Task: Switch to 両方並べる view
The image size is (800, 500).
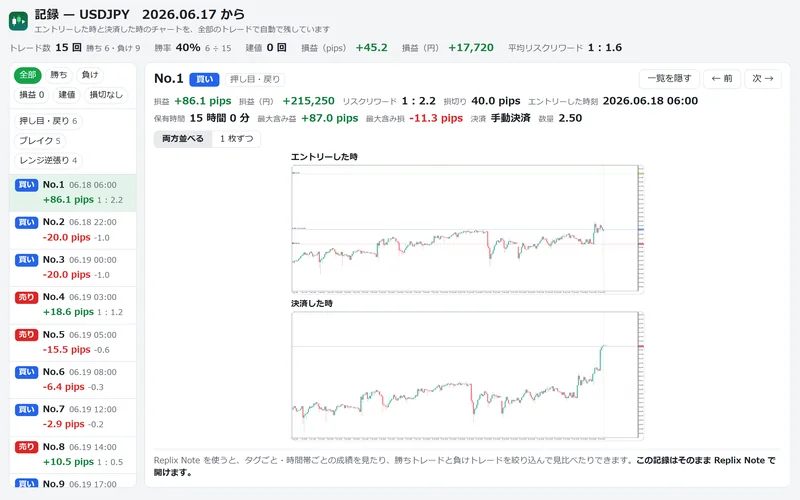Action: 183,139
